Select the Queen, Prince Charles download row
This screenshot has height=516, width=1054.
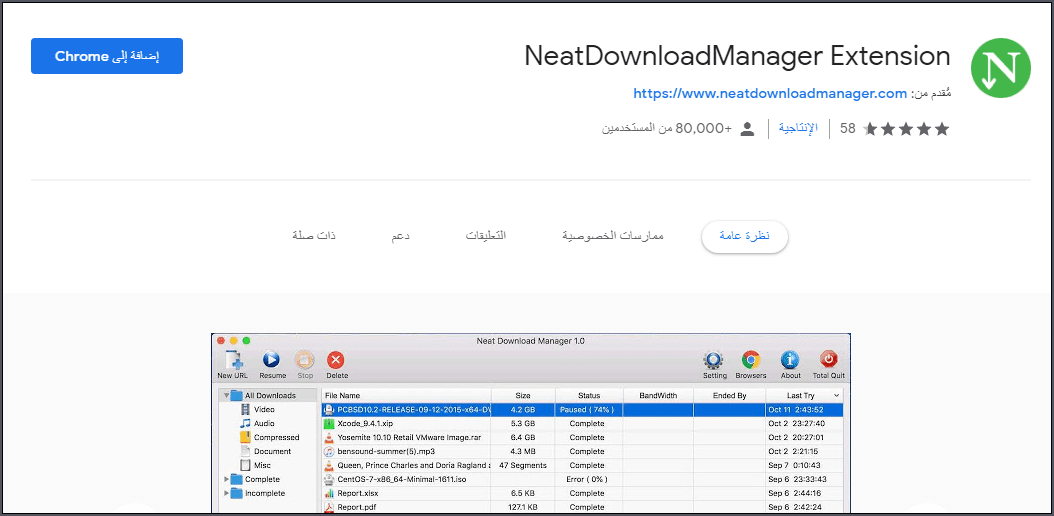(582, 465)
